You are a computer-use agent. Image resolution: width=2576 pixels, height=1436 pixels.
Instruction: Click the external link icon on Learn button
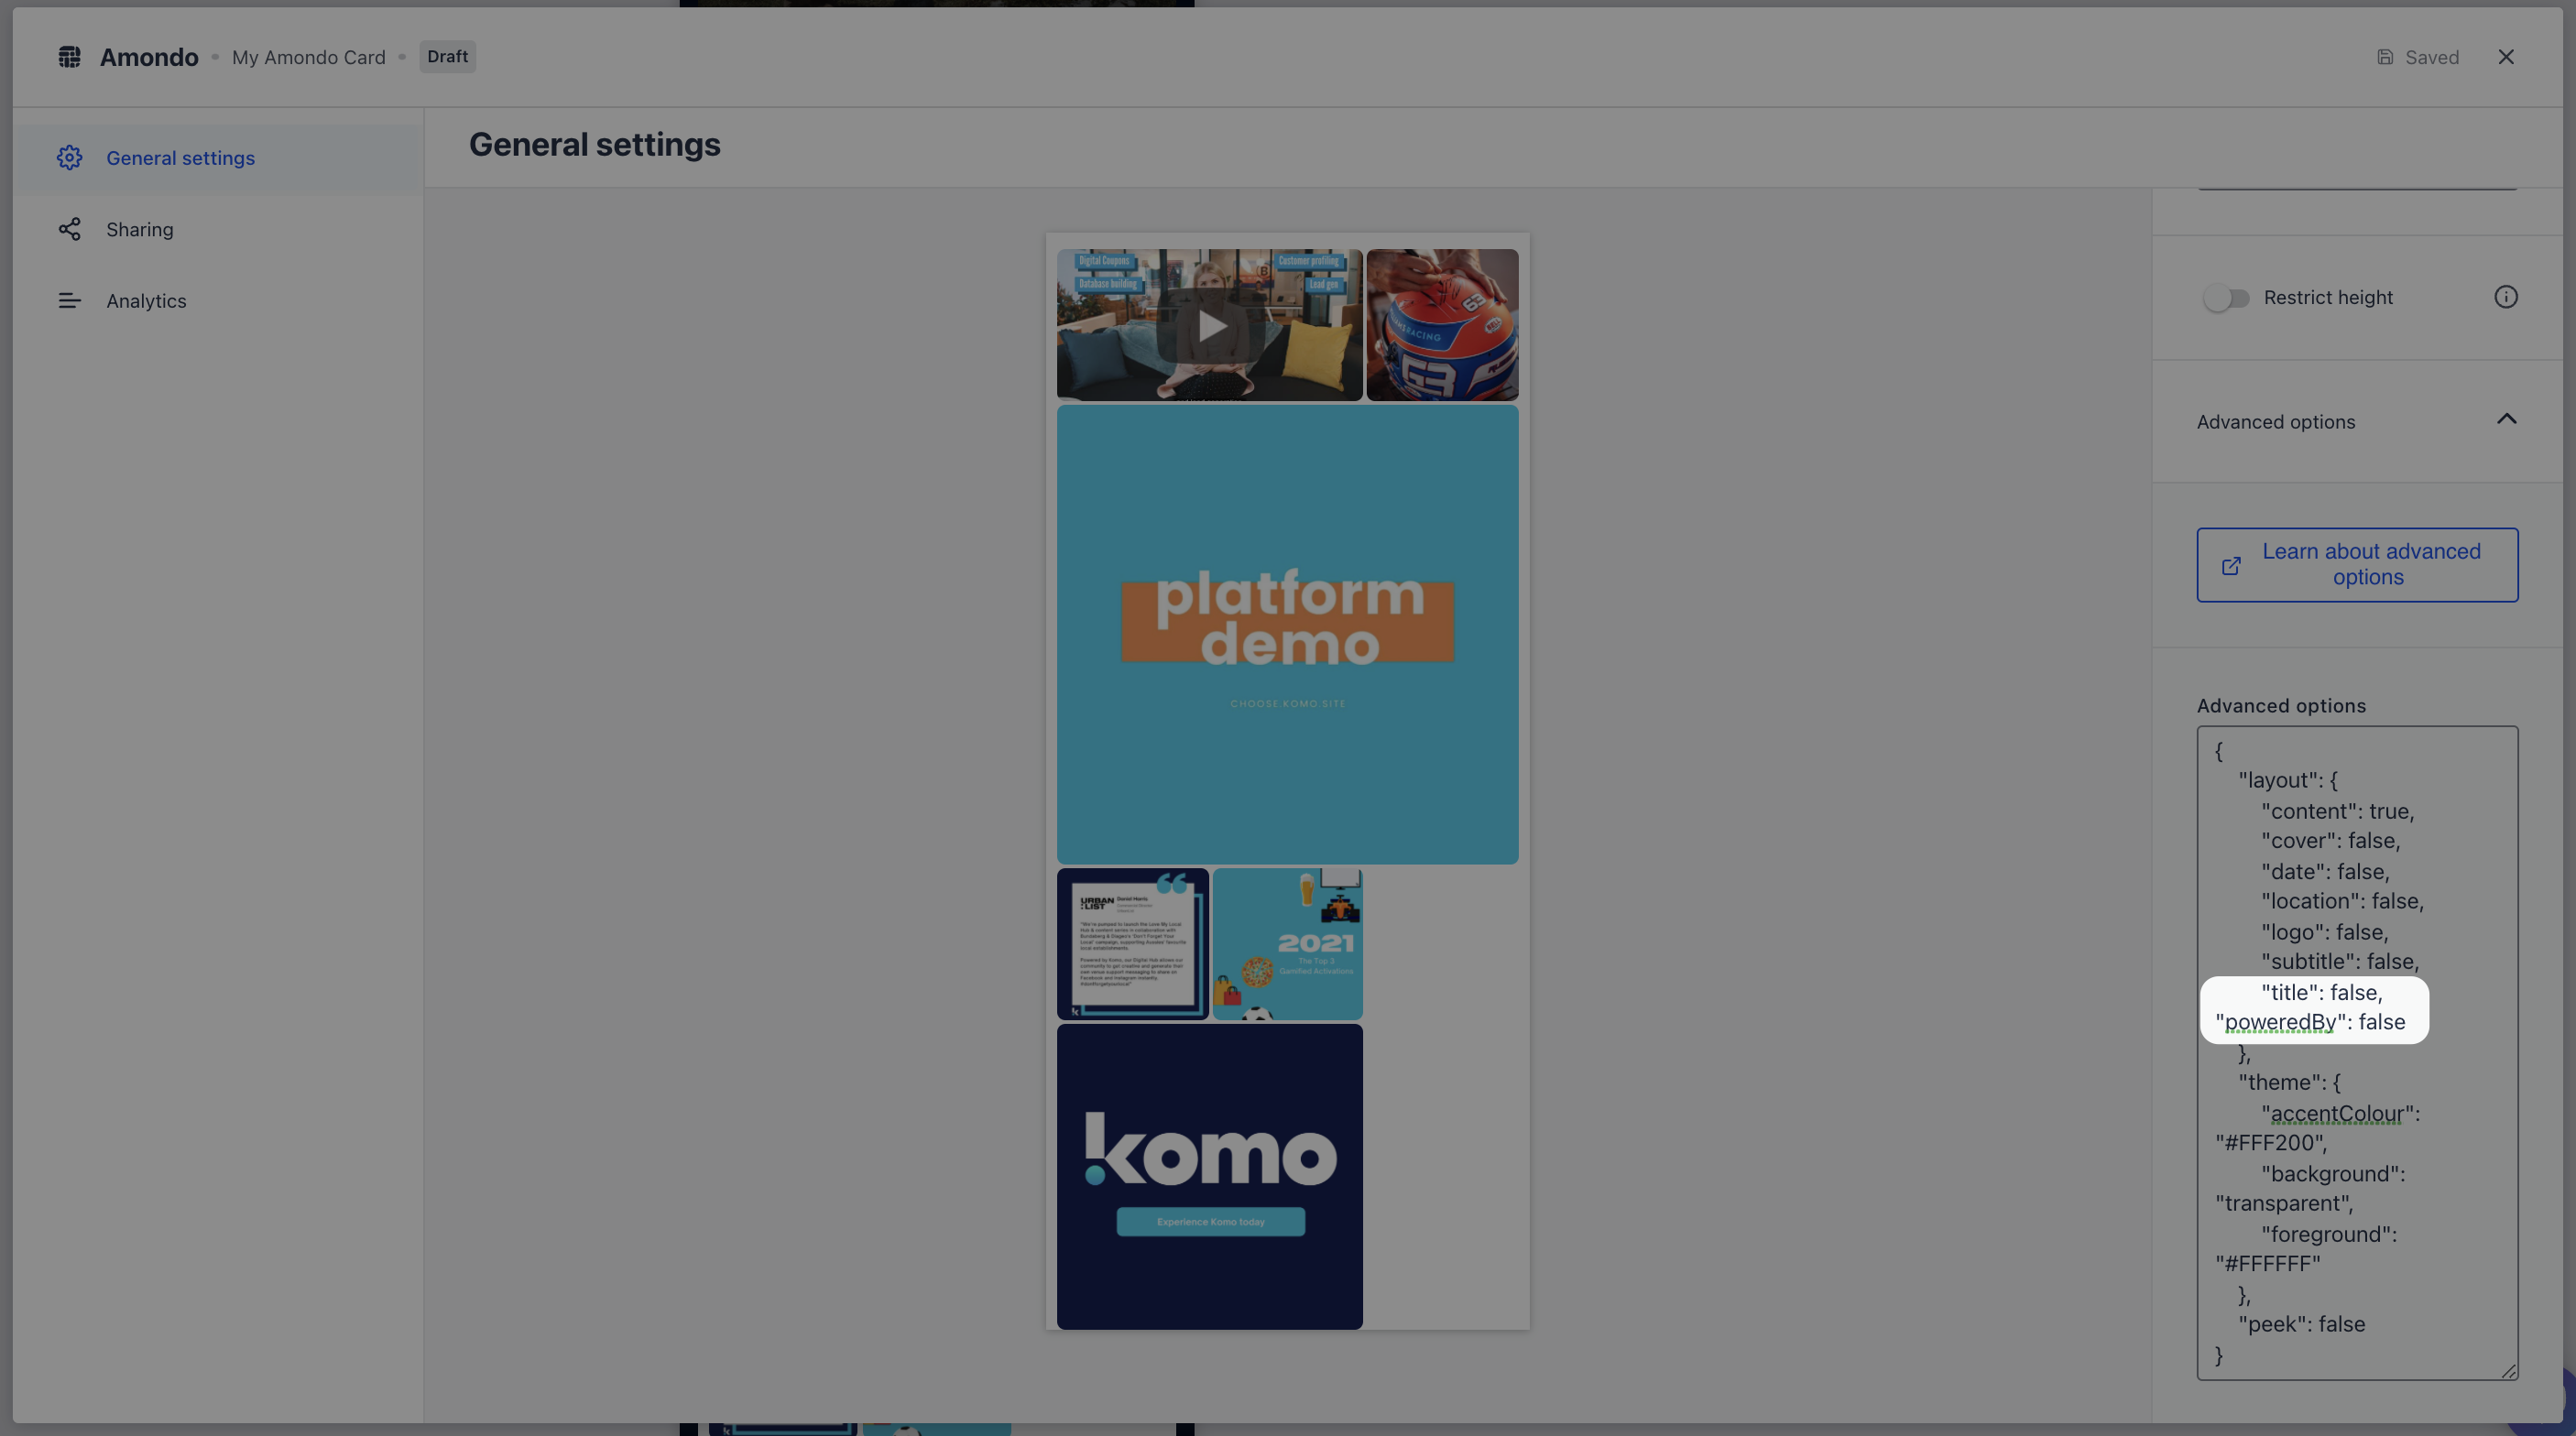click(2231, 566)
